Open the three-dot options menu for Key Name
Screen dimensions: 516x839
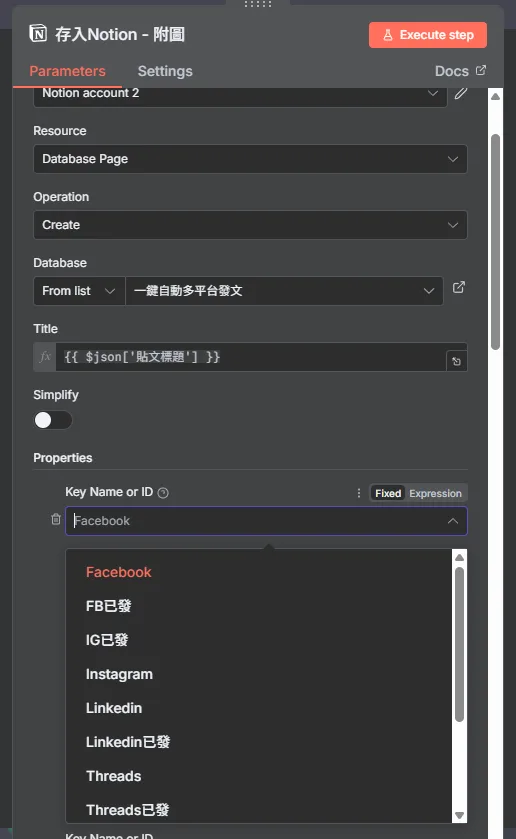tap(359, 493)
